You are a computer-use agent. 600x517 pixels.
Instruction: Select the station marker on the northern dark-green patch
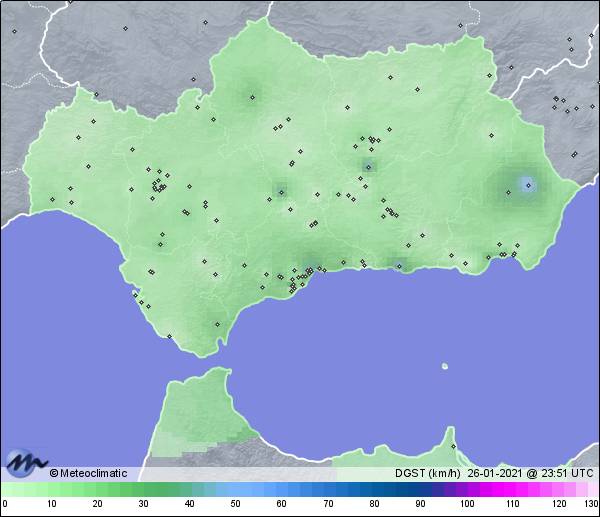253,98
